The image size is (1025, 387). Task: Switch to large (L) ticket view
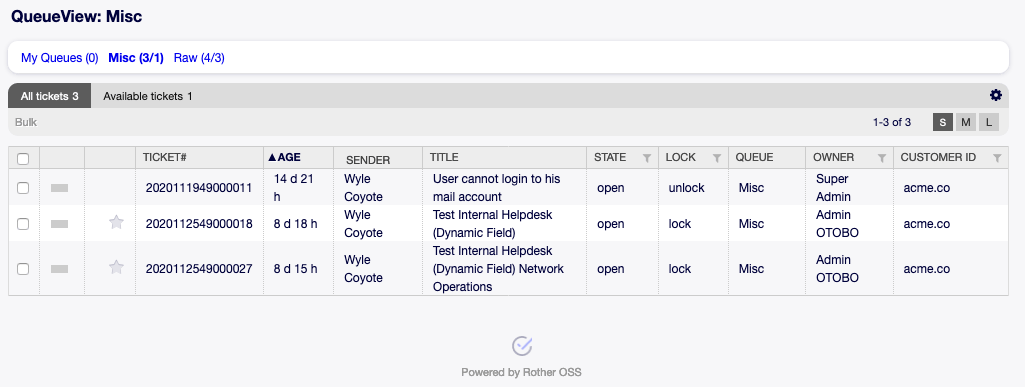pos(988,122)
